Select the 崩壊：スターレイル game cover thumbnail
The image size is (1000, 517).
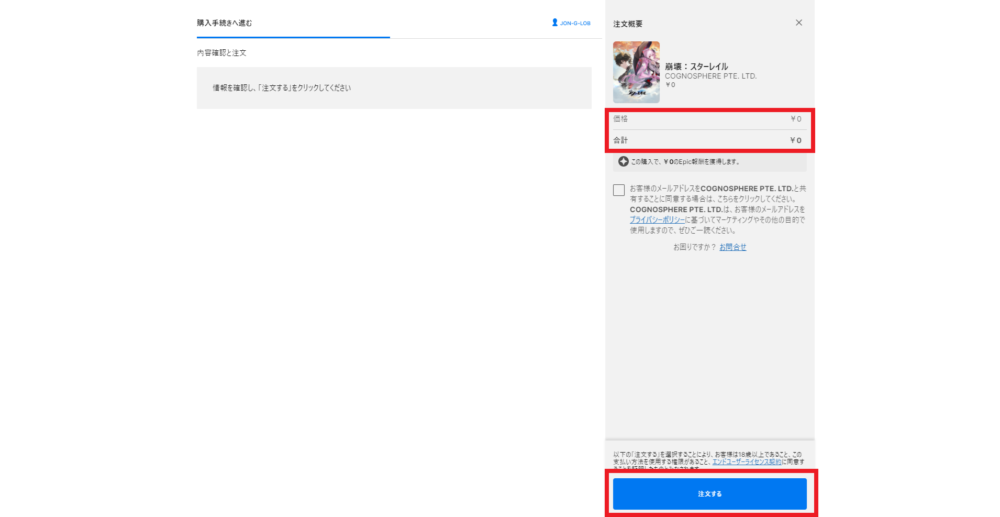coord(636,72)
